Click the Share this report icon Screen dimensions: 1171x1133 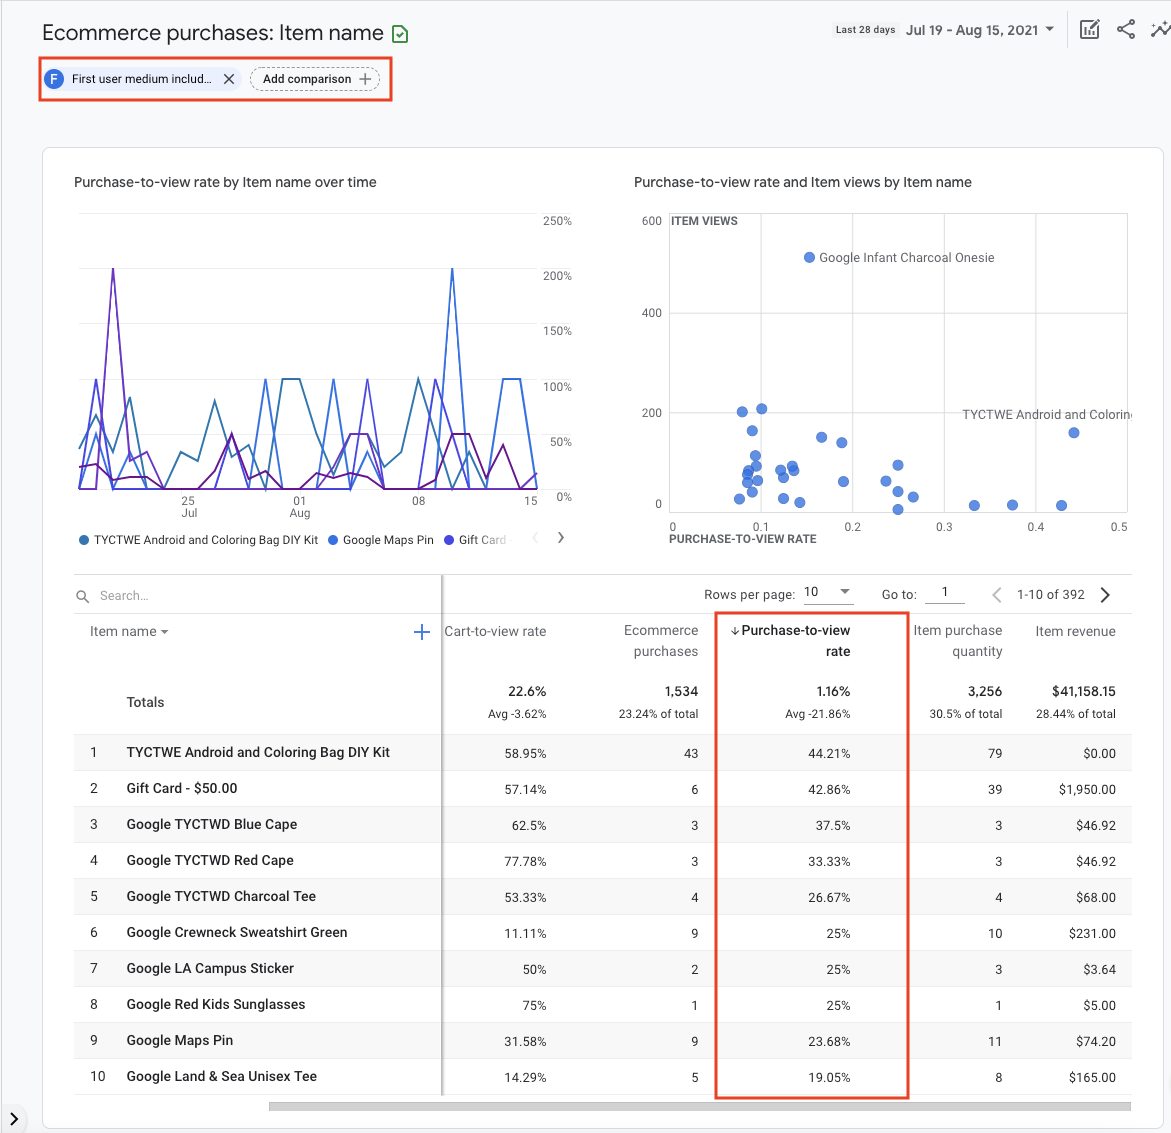(x=1126, y=29)
